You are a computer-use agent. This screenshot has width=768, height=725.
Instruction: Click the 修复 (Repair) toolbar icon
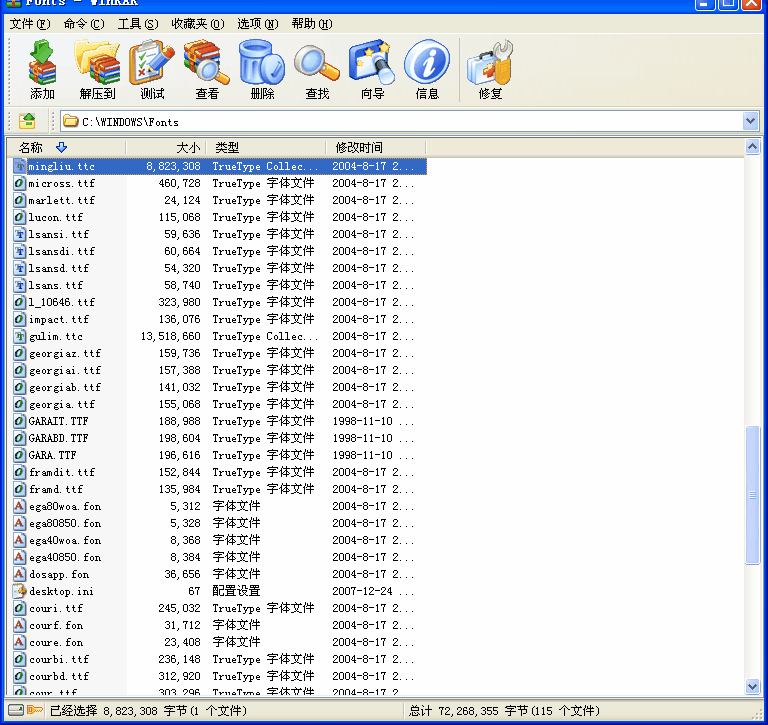tap(490, 70)
